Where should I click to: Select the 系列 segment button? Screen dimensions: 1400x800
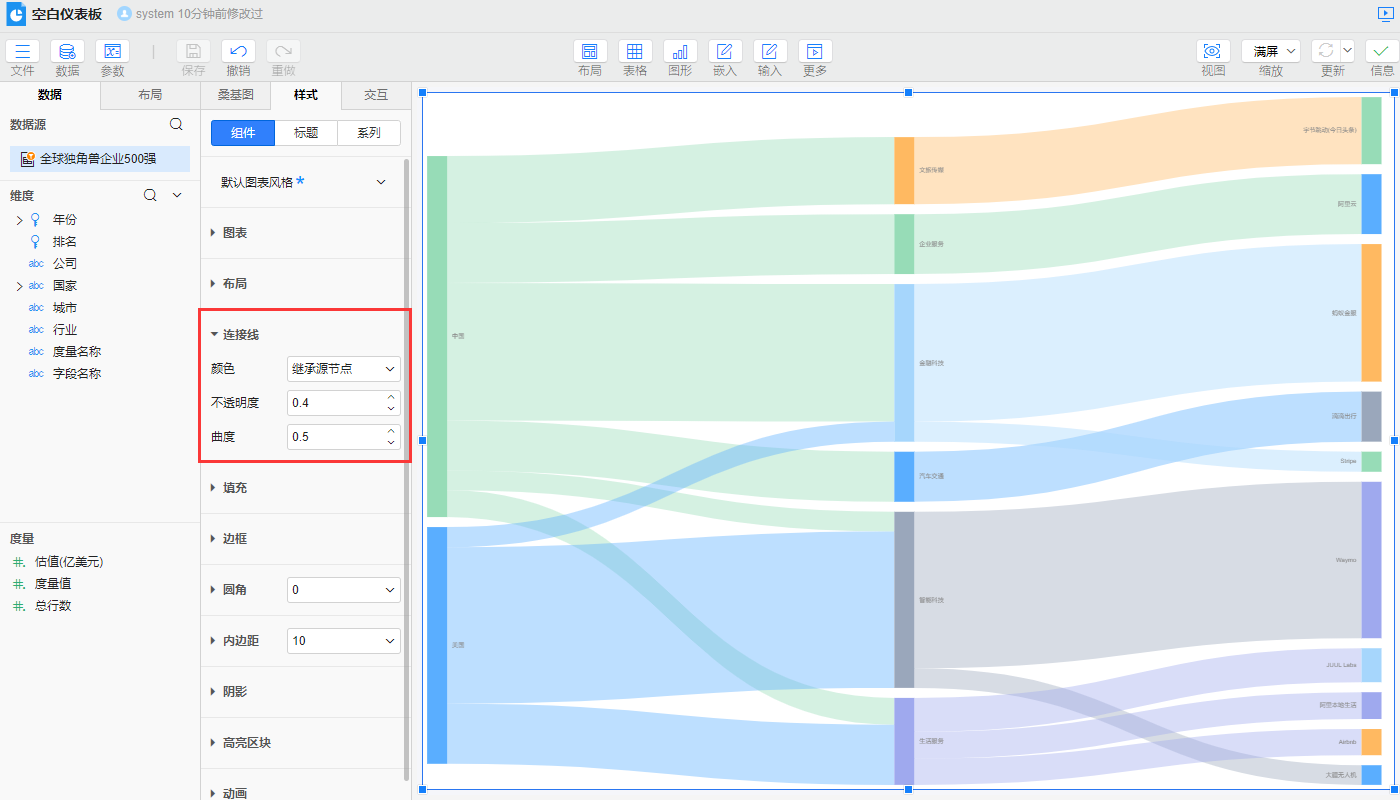click(369, 133)
